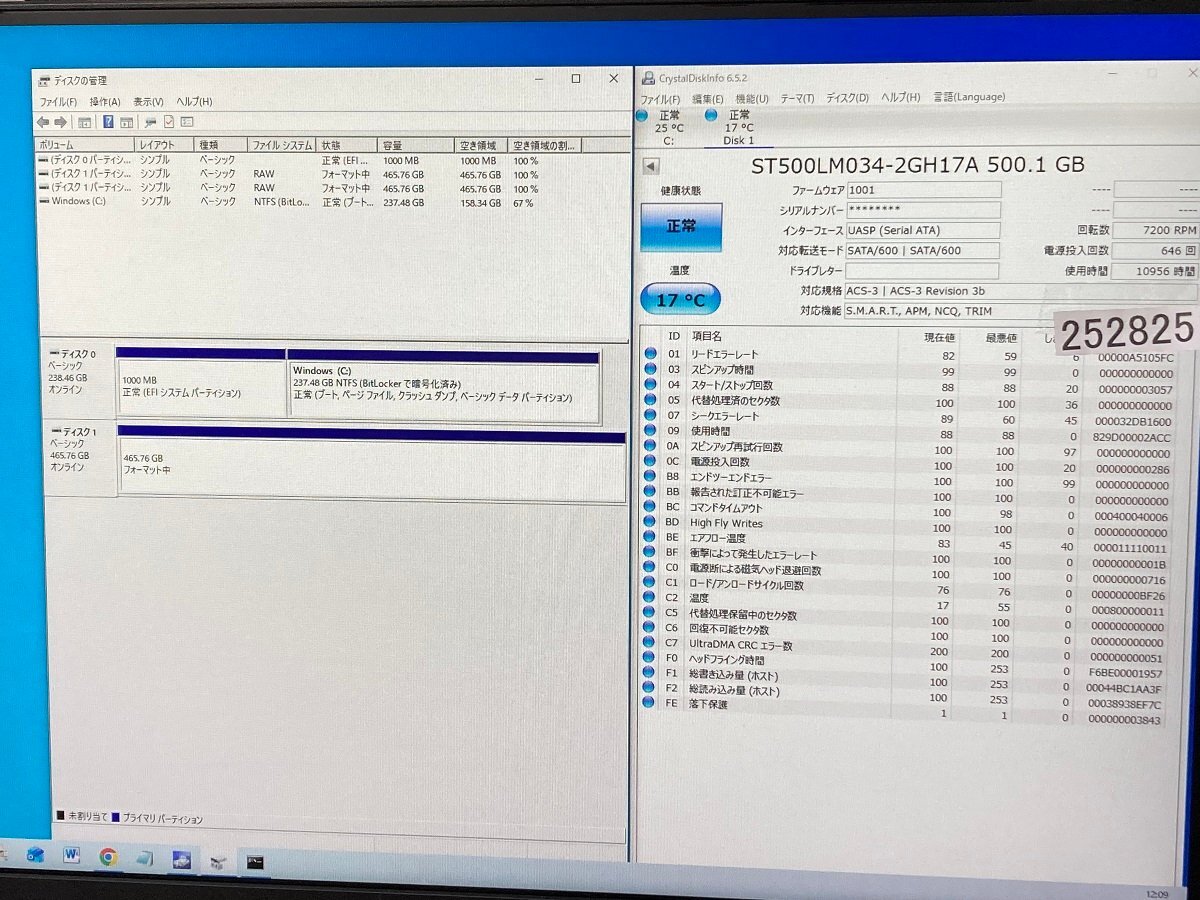Select the Windows (C:) 237.48 GB partition block
The height and width of the screenshot is (900, 1200).
[443, 386]
